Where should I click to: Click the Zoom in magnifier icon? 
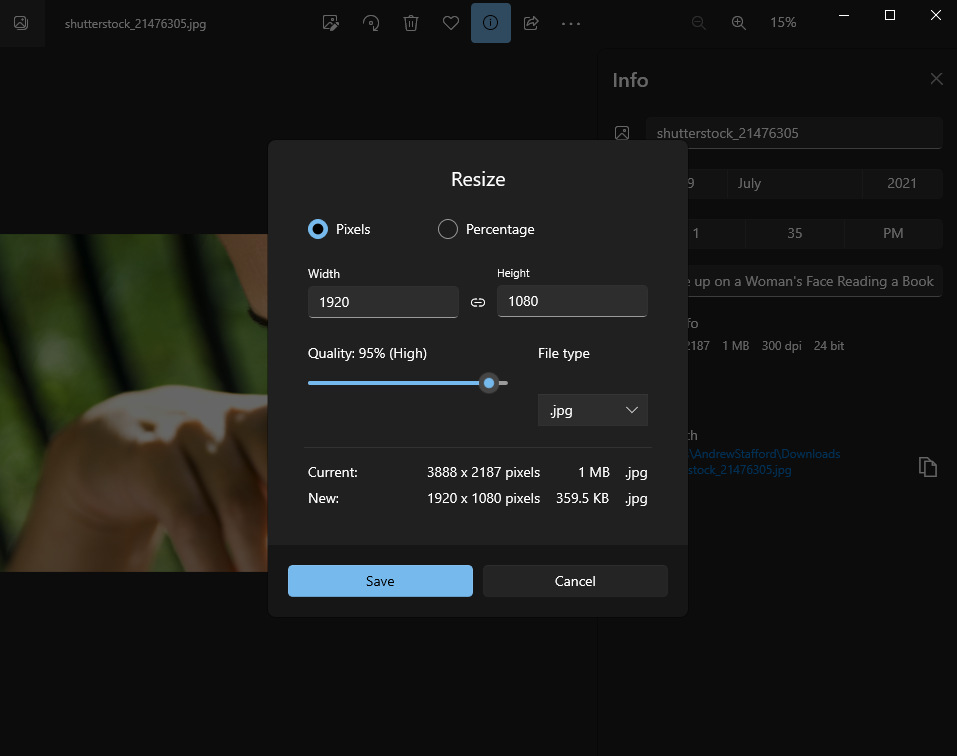pyautogui.click(x=739, y=22)
